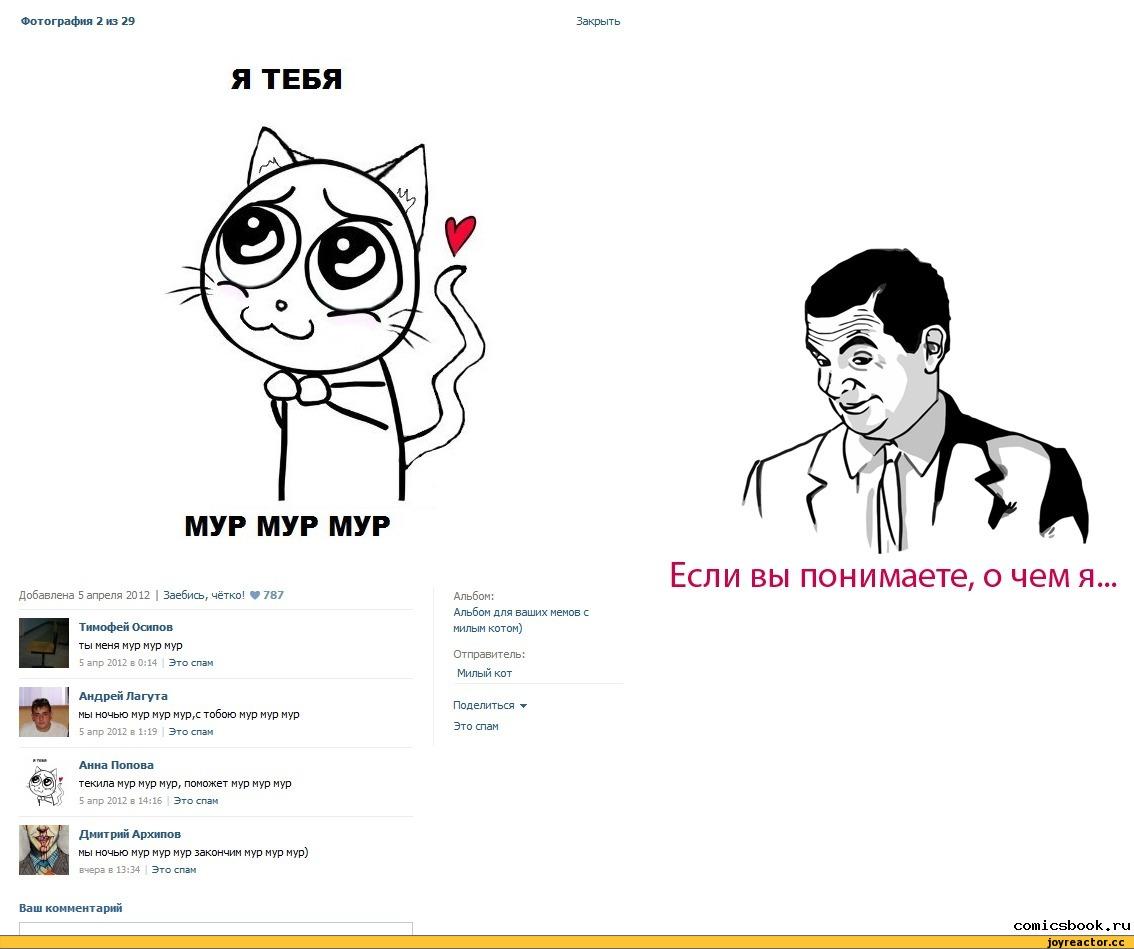Close the photo viewer via Закрыть
Viewport: 1134px width, 949px height.
click(x=597, y=22)
